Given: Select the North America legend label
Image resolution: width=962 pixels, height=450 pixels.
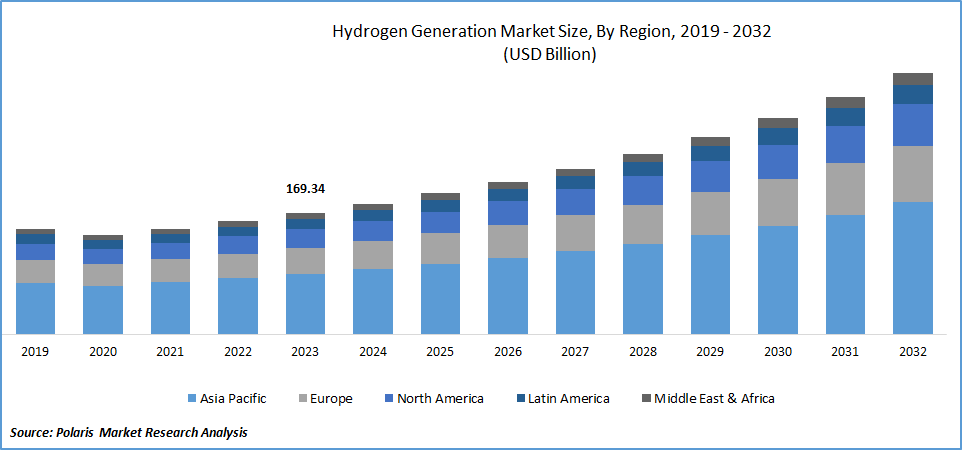Looking at the screenshot, I should pos(440,399).
